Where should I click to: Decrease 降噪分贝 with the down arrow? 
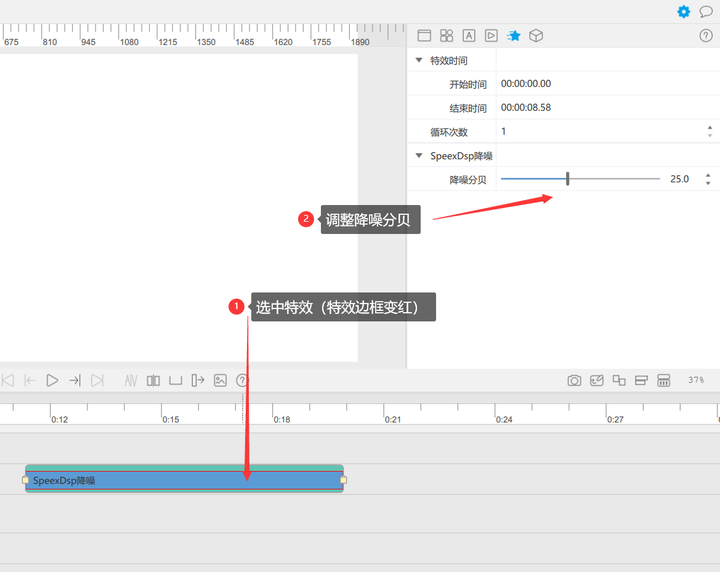(x=708, y=183)
